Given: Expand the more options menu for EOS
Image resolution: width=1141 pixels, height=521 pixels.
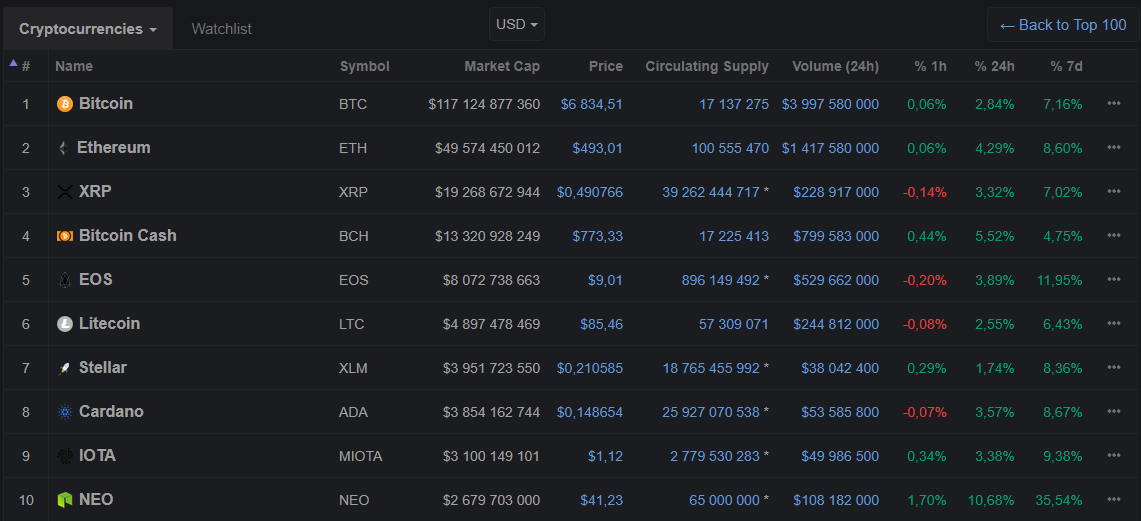Looking at the screenshot, I should 1114,280.
